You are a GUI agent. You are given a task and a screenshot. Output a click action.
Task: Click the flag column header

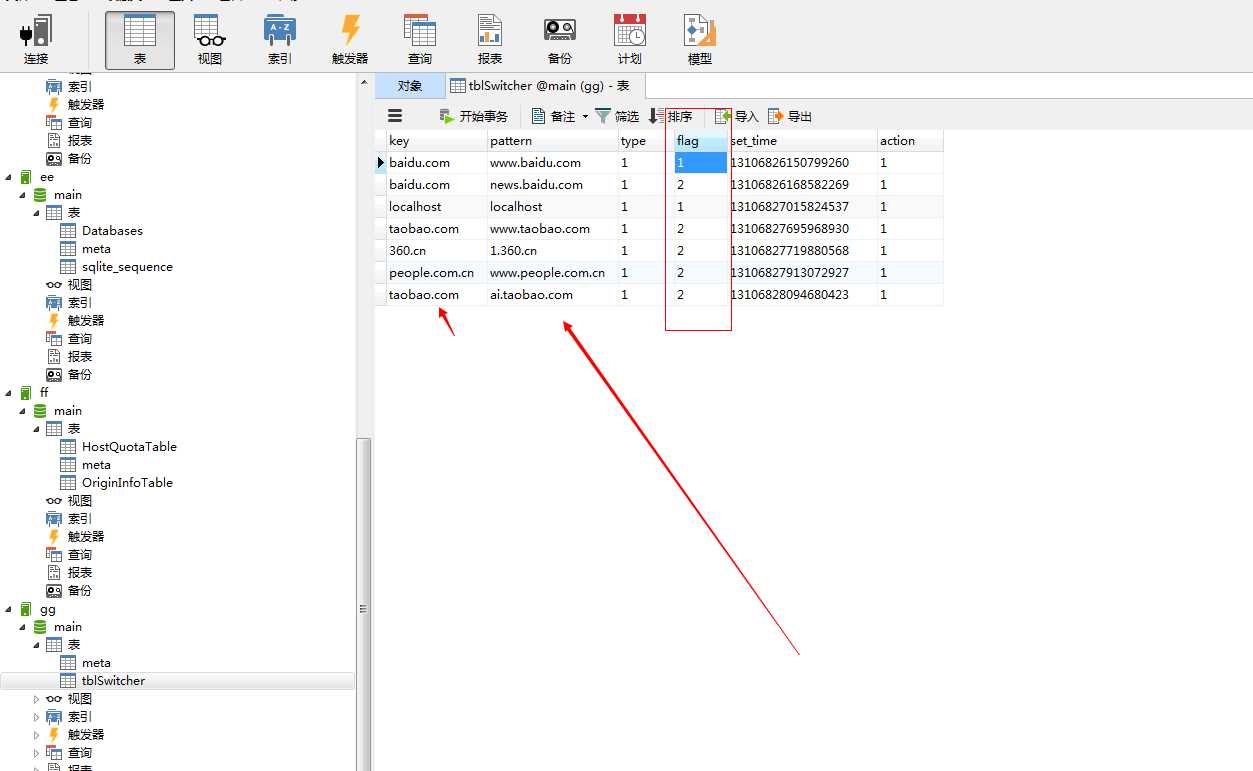point(701,141)
